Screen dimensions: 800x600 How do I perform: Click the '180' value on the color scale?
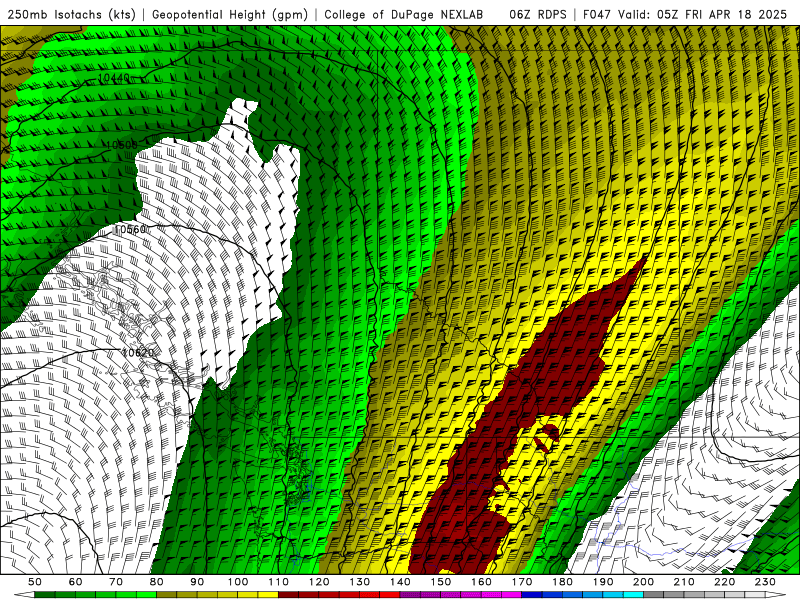(x=563, y=582)
